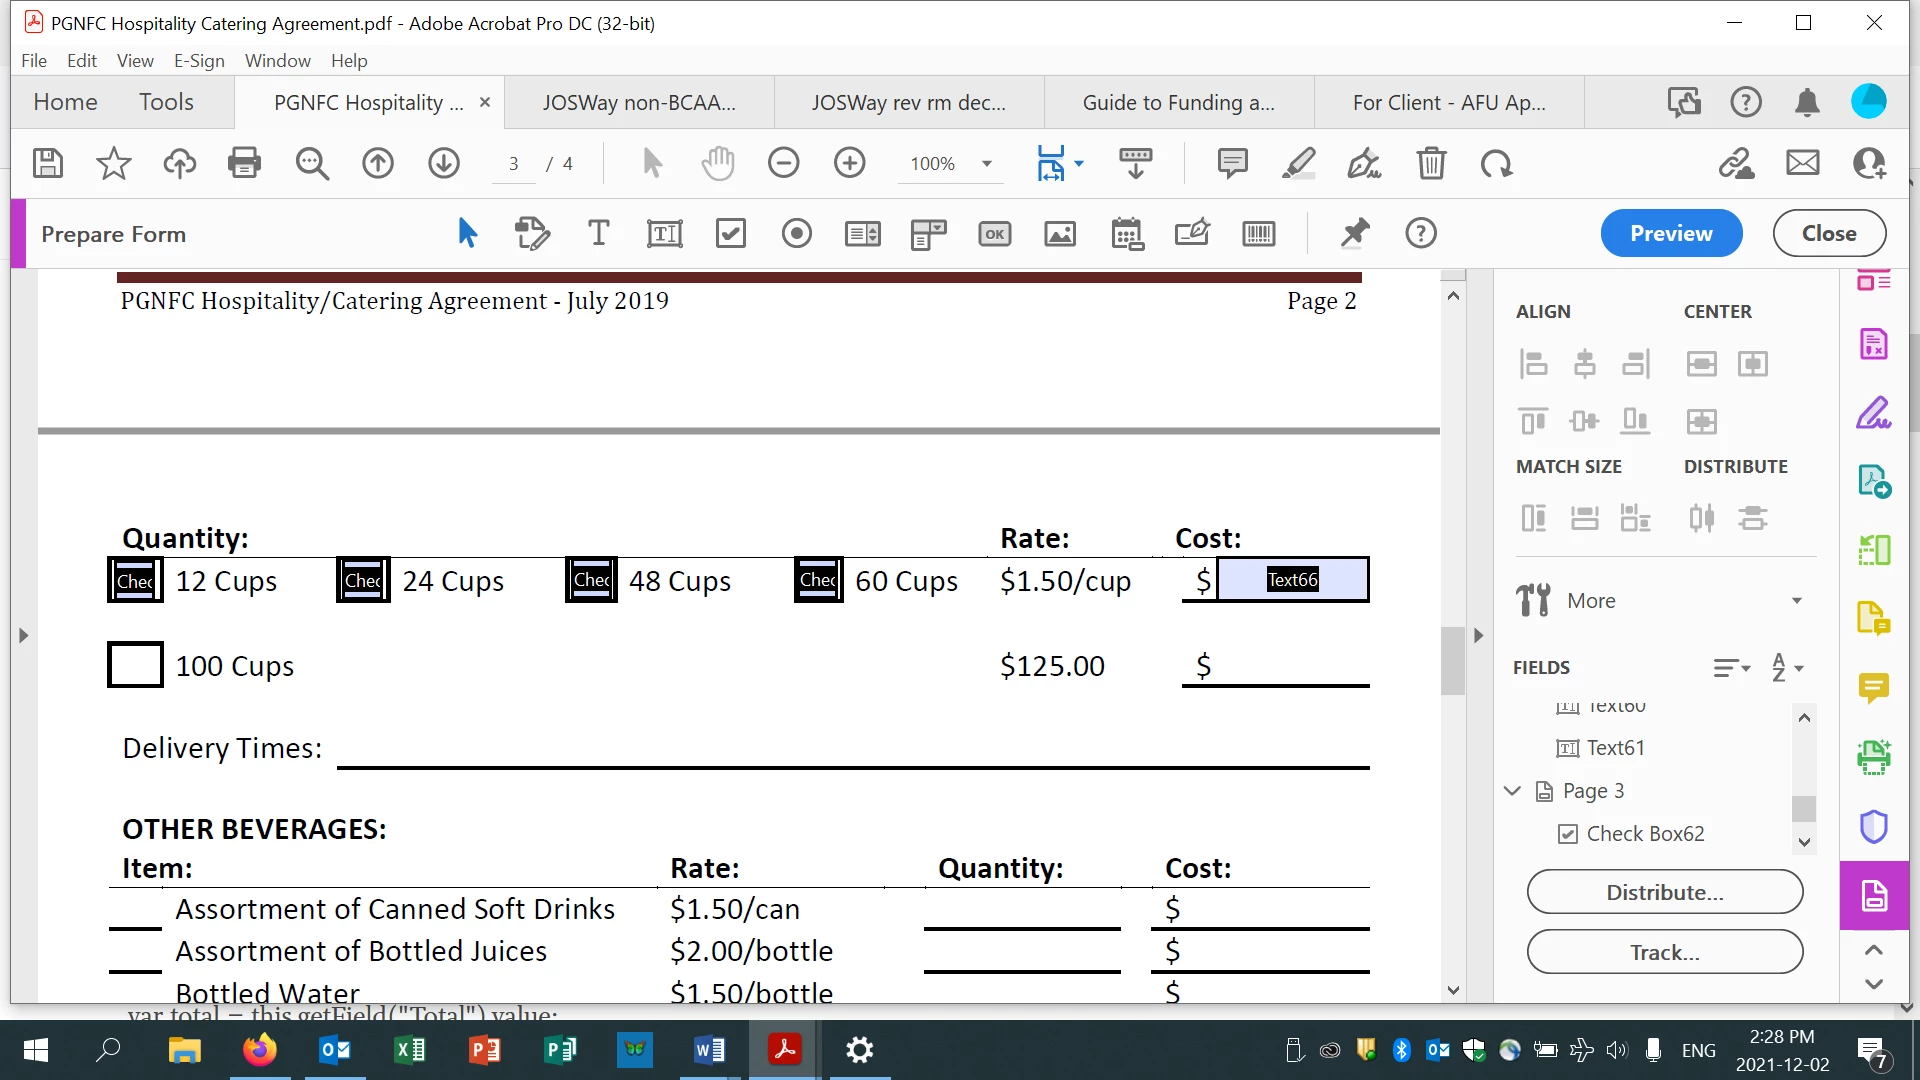Expand the More options dropdown
This screenshot has height=1080, width=1920.
click(x=1796, y=601)
